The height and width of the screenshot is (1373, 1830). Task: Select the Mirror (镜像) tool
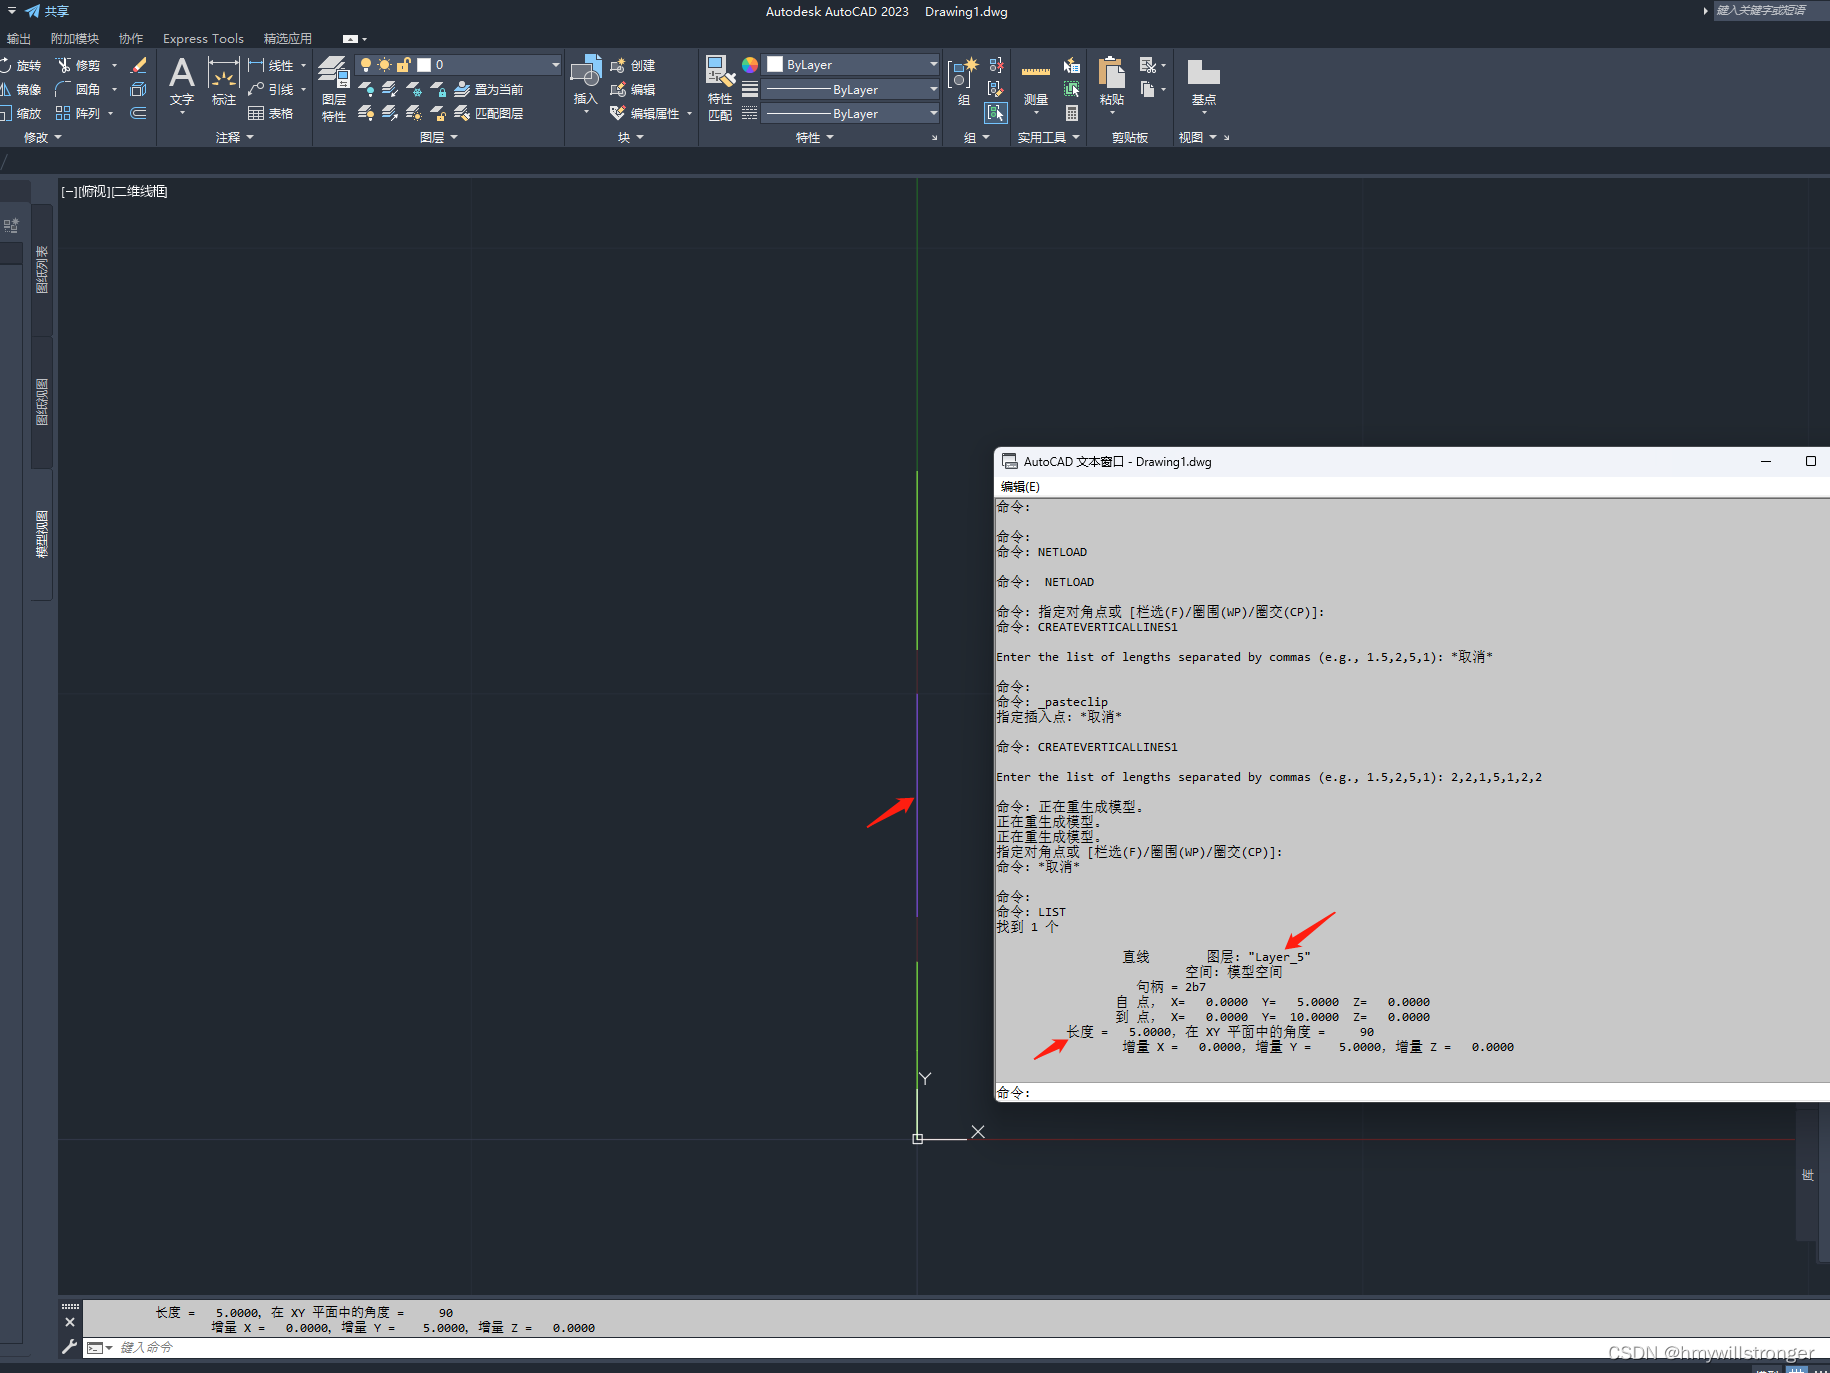click(x=29, y=89)
